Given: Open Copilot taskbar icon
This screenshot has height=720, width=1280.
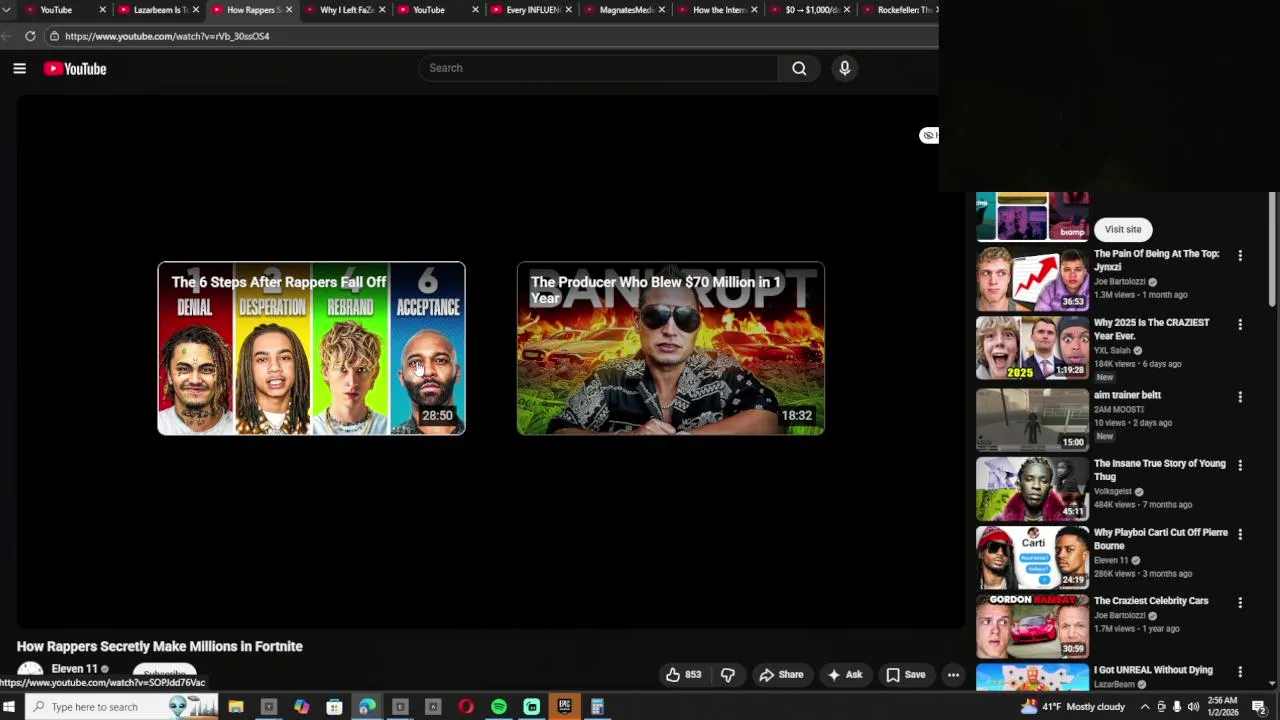Looking at the screenshot, I should point(301,707).
